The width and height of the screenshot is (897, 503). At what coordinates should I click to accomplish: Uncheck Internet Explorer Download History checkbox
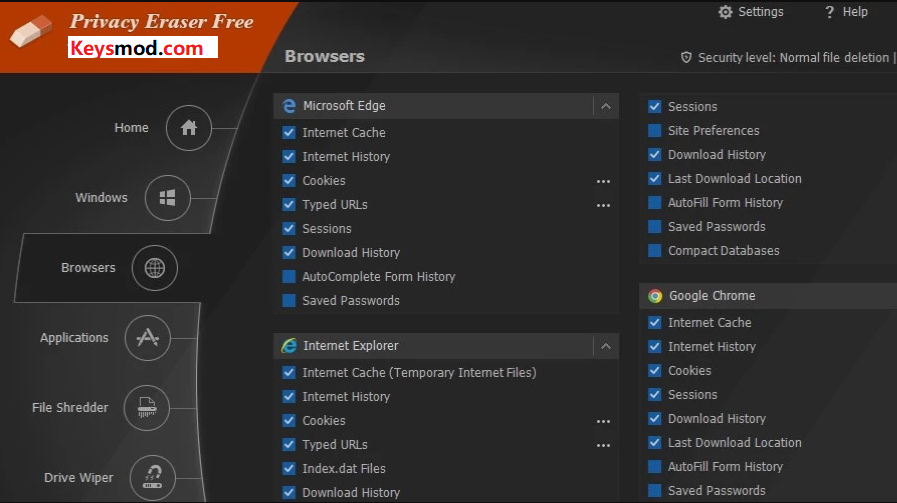(x=289, y=493)
